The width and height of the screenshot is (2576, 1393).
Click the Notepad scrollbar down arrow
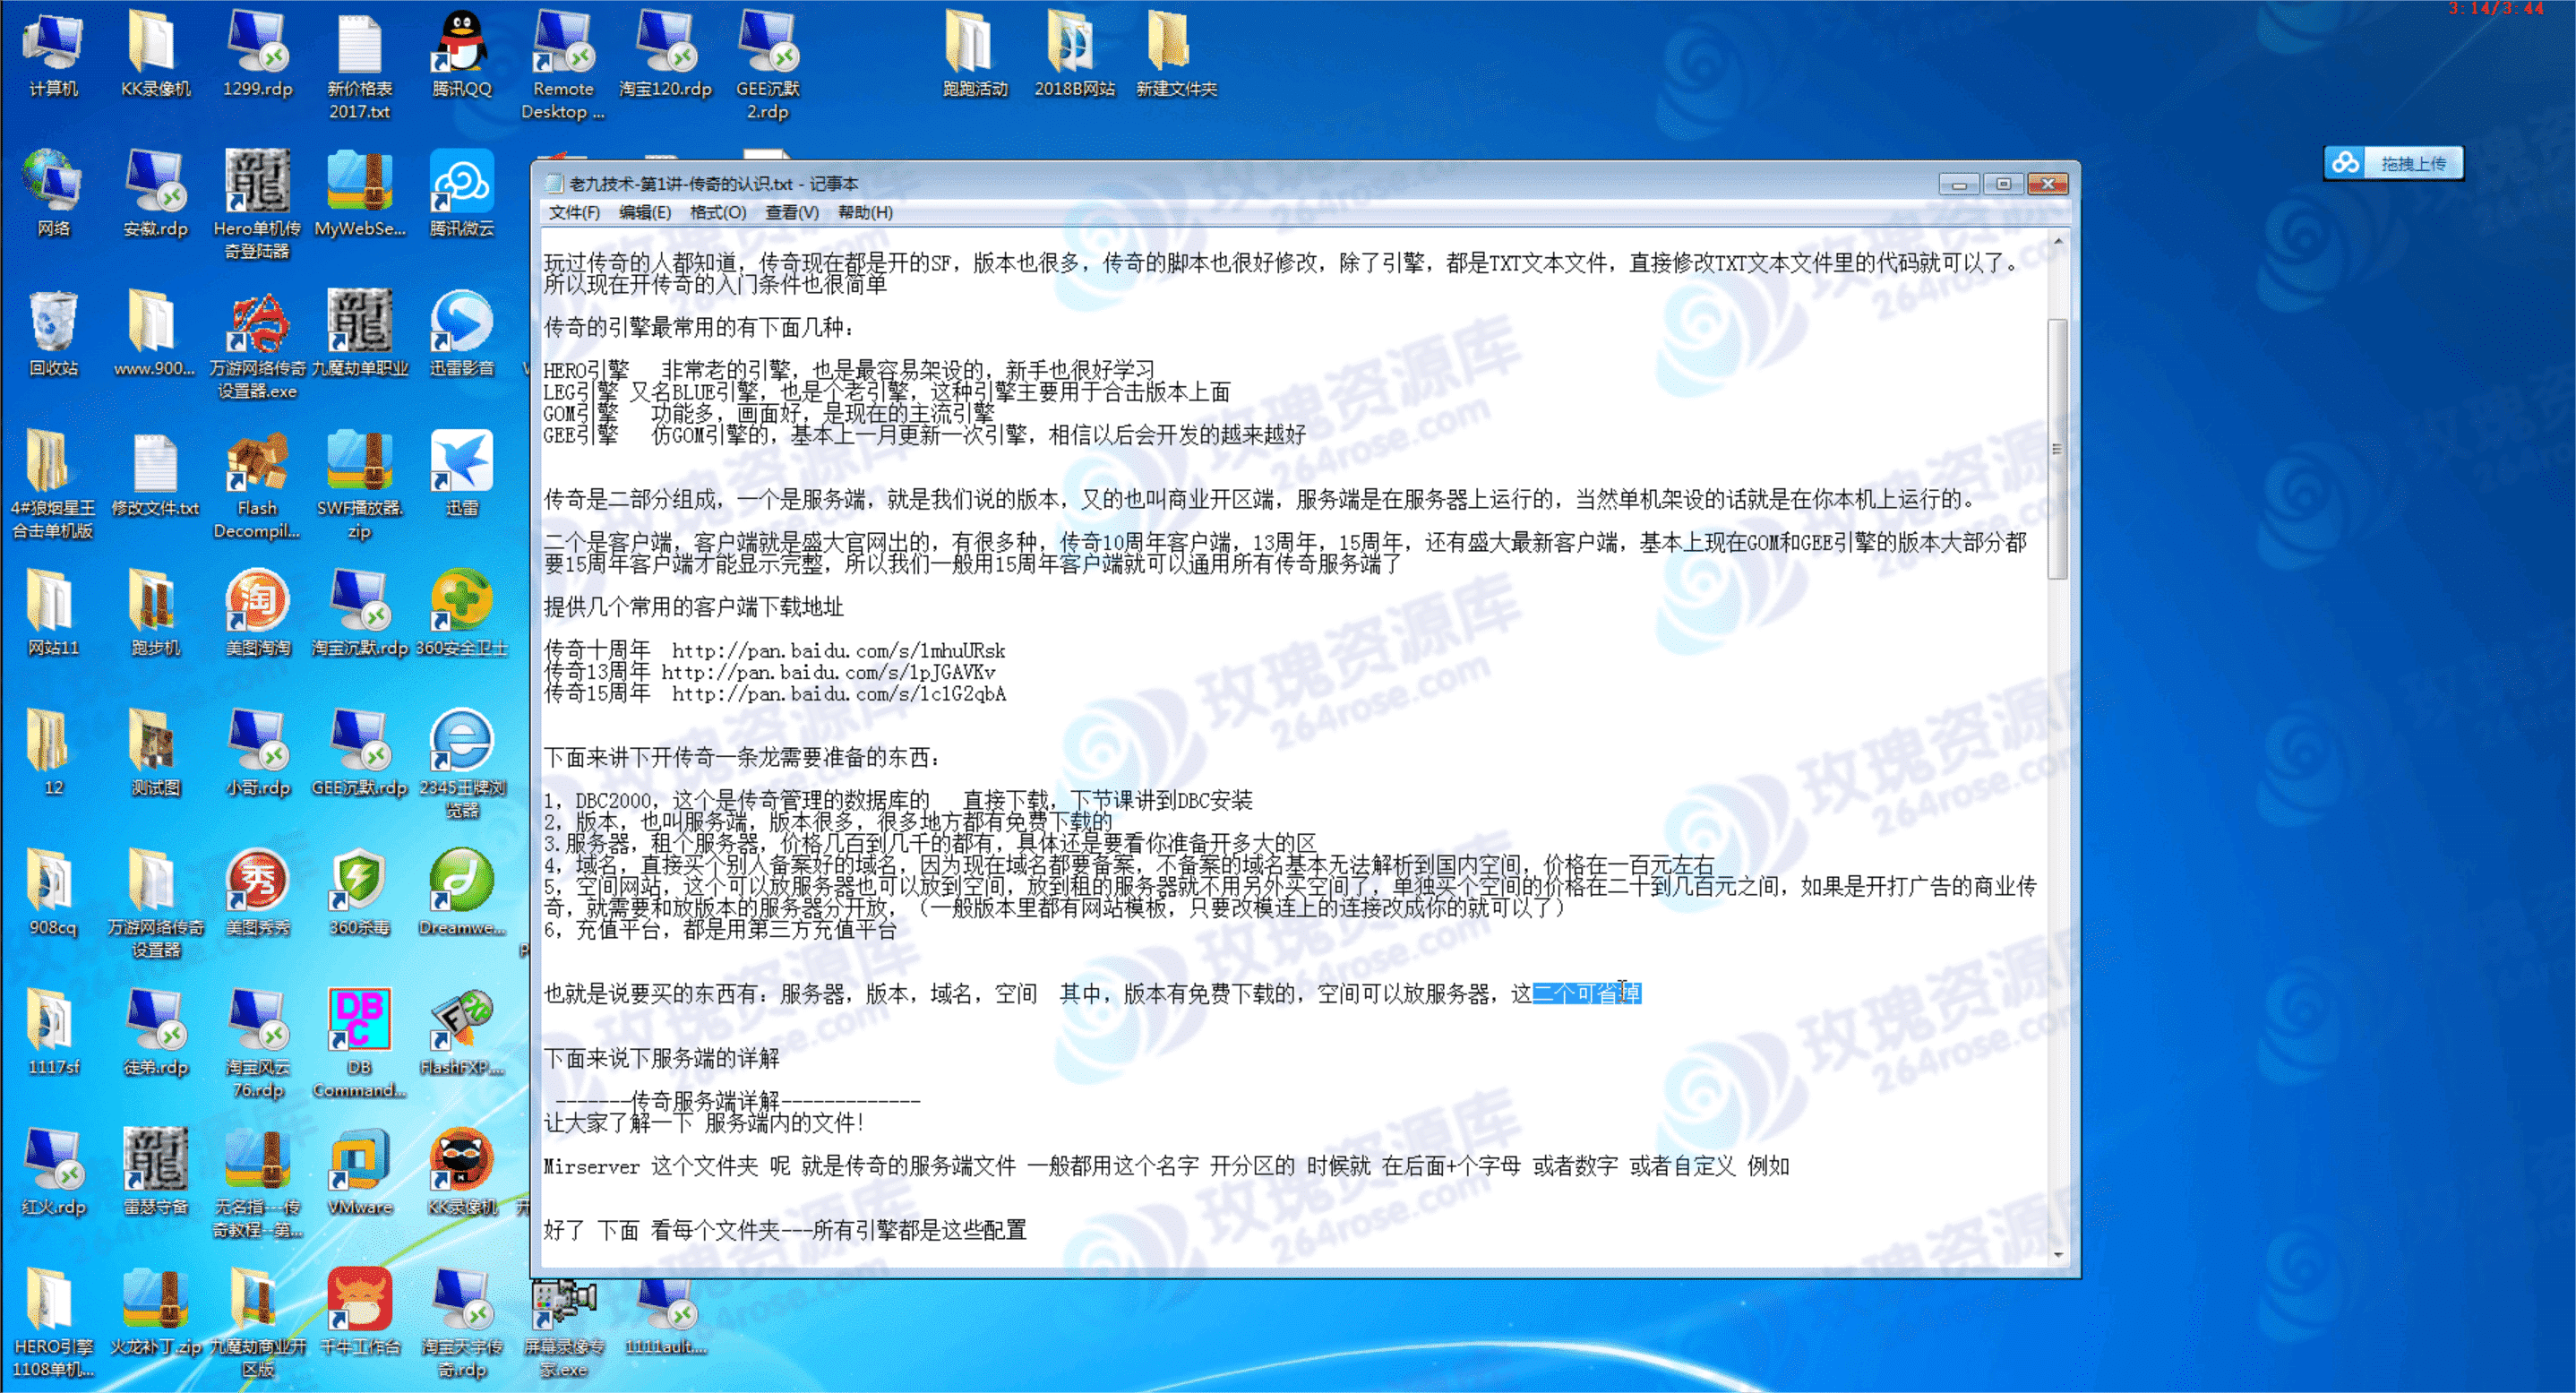pyautogui.click(x=2057, y=1254)
